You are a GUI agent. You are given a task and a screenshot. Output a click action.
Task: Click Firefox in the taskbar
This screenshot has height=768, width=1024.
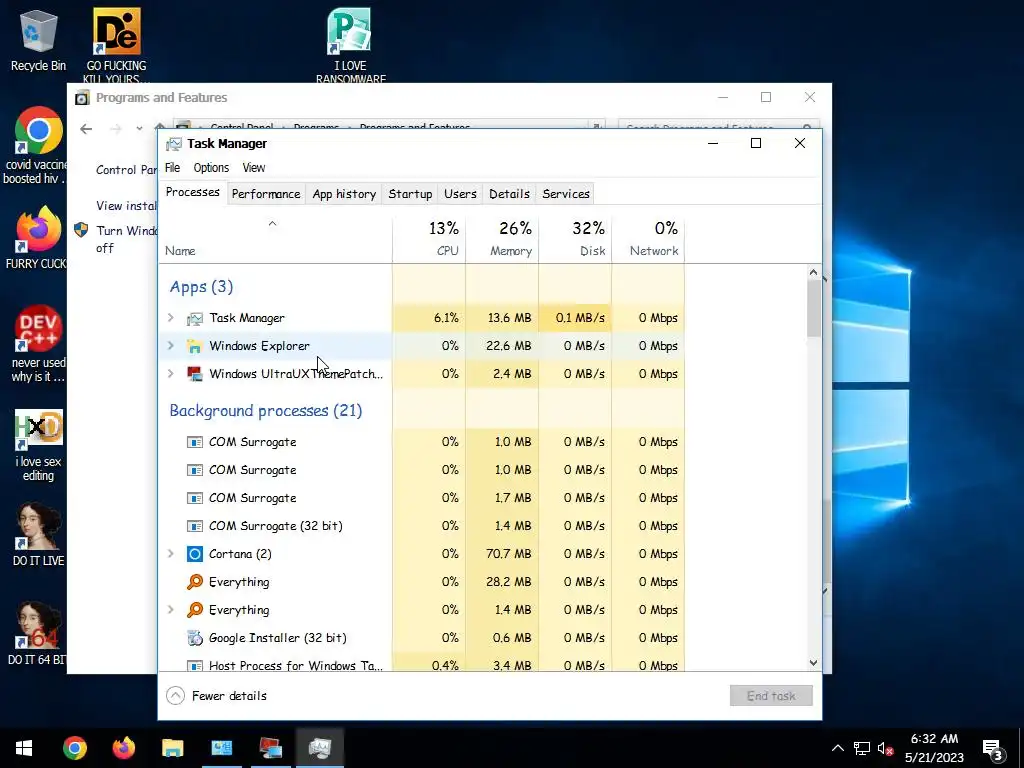click(x=123, y=748)
